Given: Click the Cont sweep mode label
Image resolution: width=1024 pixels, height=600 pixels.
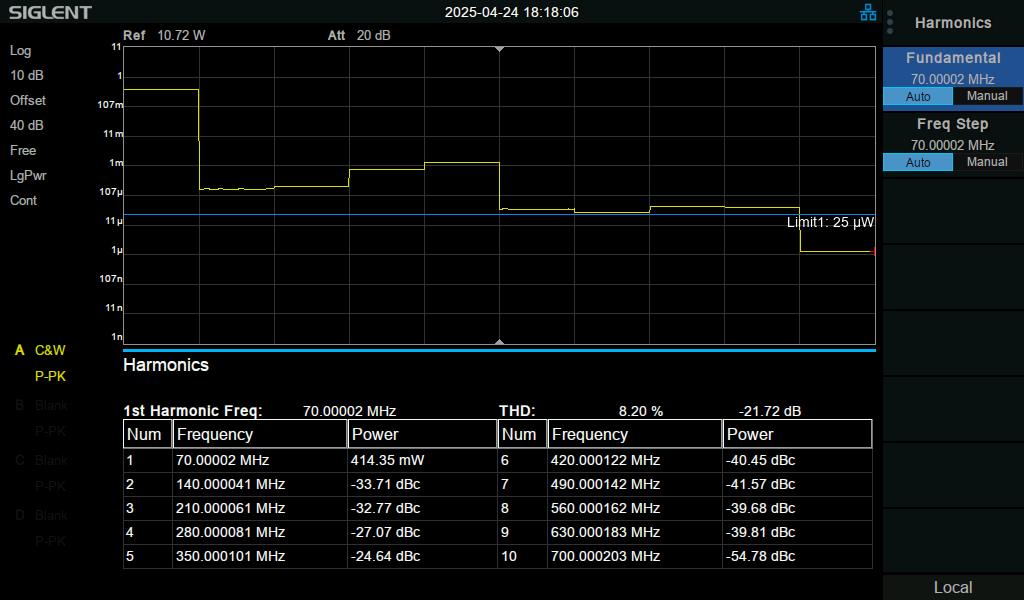Looking at the screenshot, I should point(24,200).
